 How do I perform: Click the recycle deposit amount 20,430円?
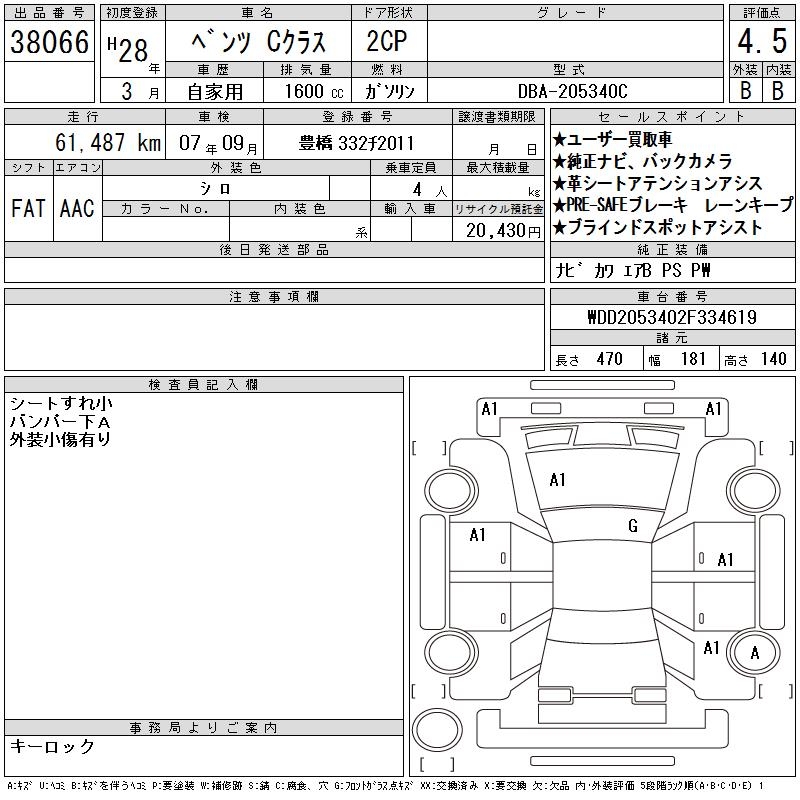click(497, 229)
